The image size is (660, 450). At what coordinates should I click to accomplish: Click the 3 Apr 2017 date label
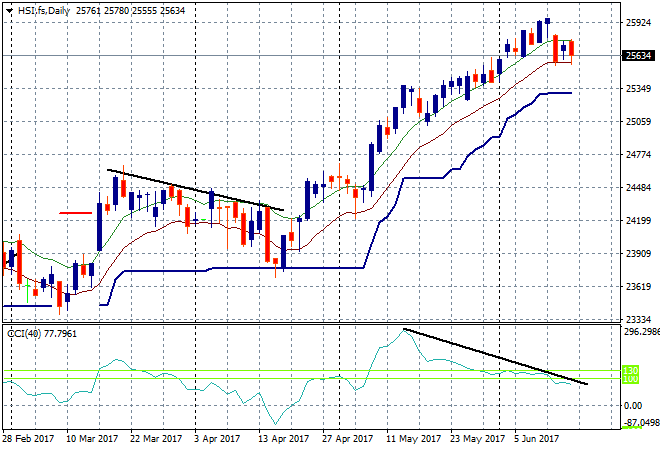(217, 439)
